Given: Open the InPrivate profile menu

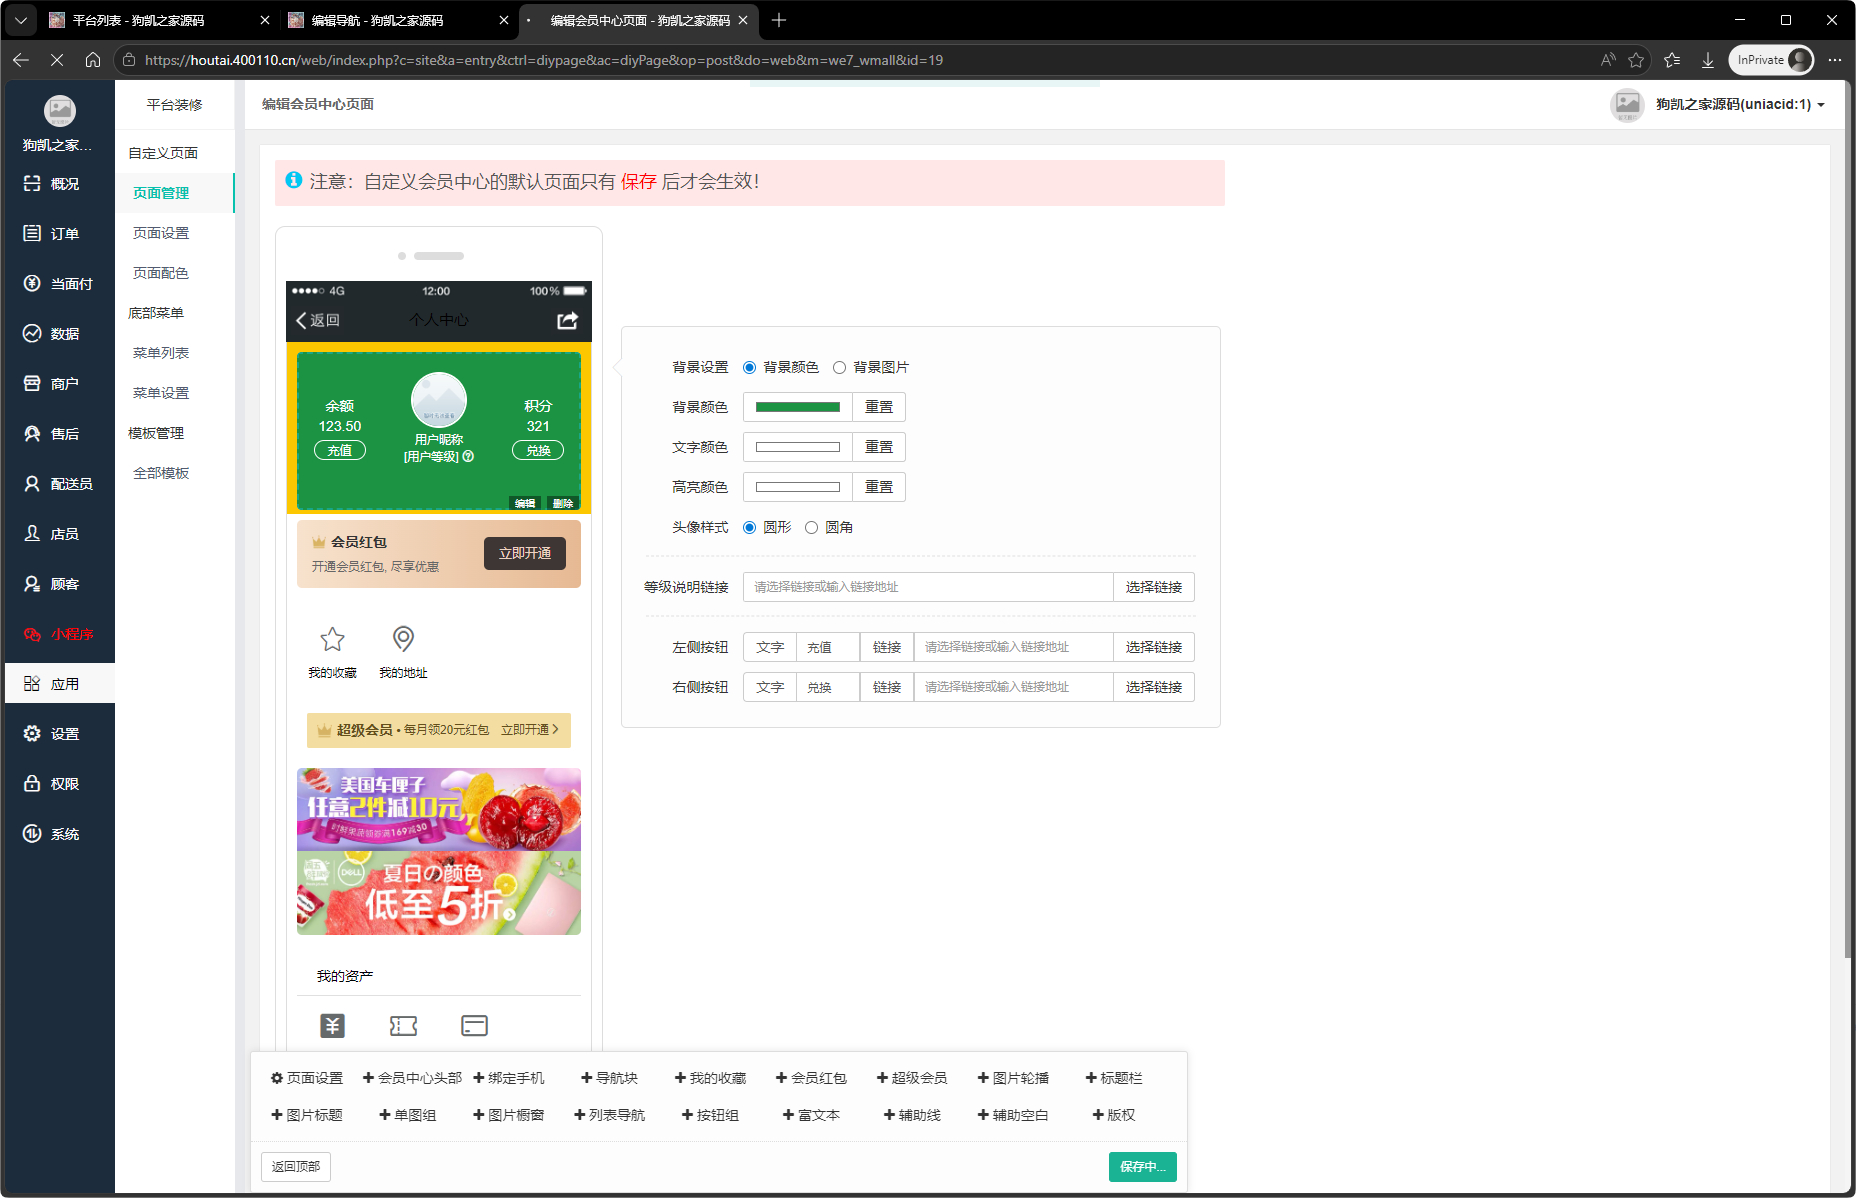Looking at the screenshot, I should [1770, 60].
